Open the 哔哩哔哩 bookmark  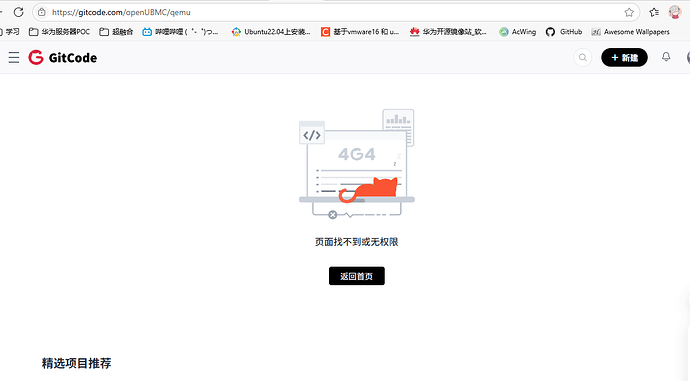click(180, 32)
